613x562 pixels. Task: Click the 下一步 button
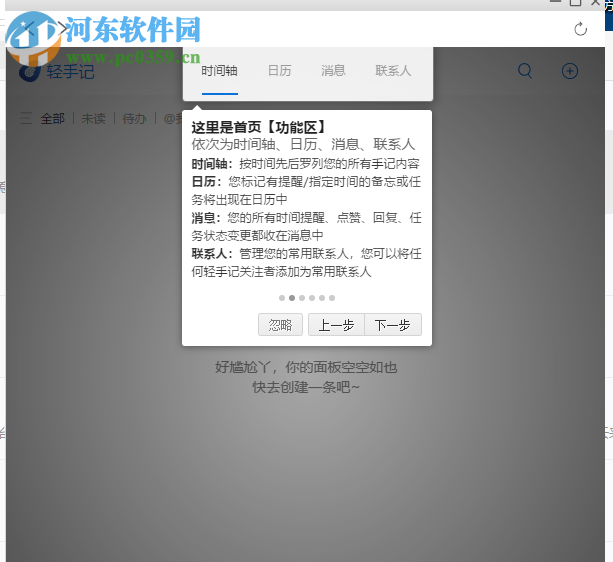point(393,324)
